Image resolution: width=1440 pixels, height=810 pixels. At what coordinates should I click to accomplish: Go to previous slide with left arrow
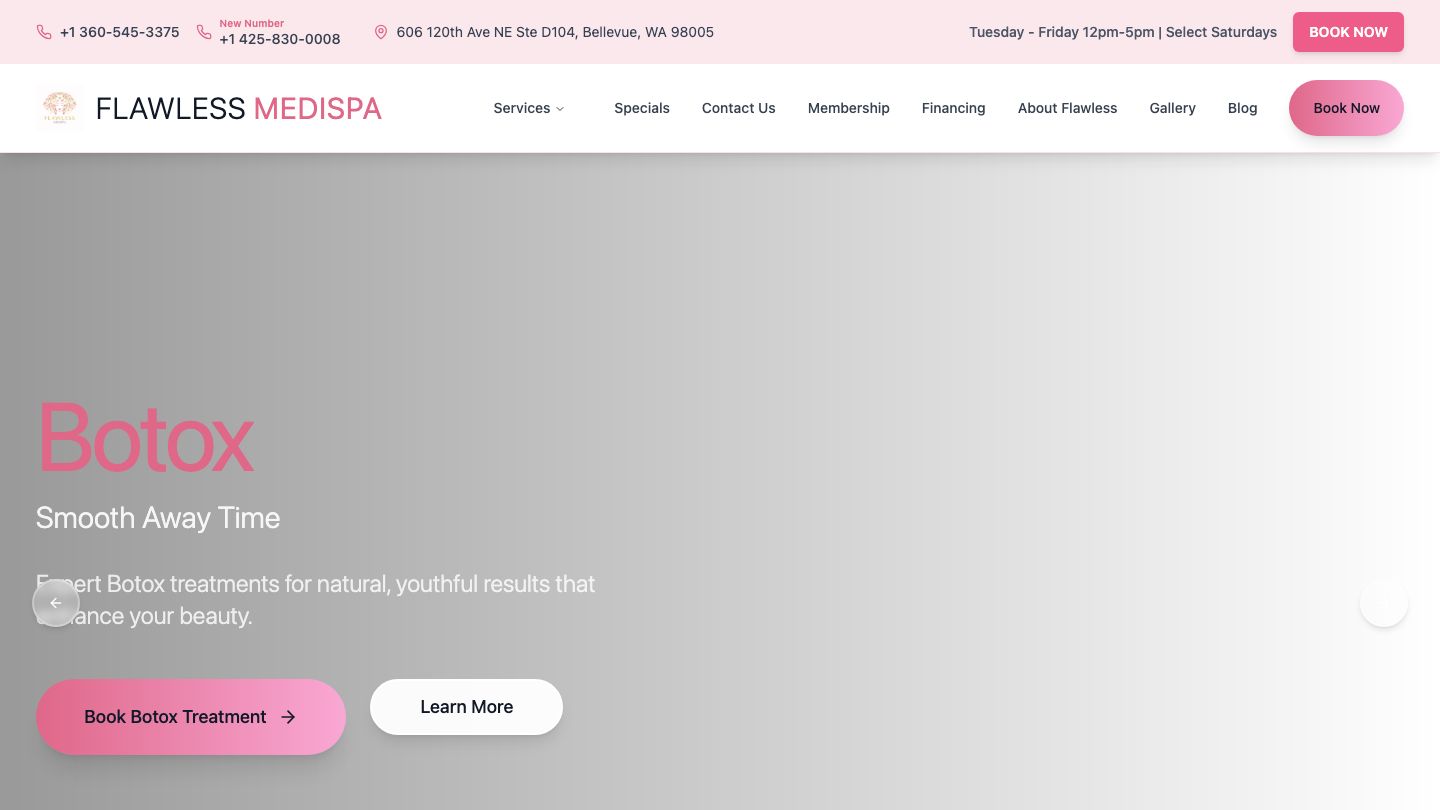click(56, 603)
